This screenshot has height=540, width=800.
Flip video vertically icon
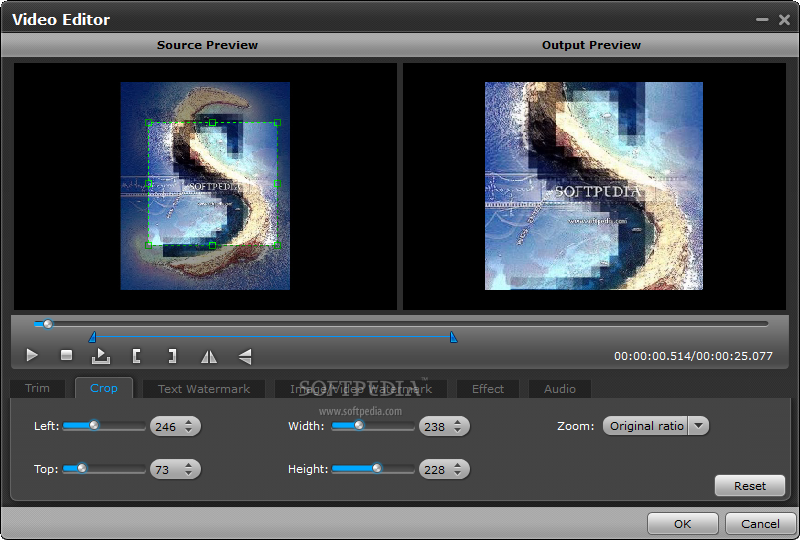[245, 356]
